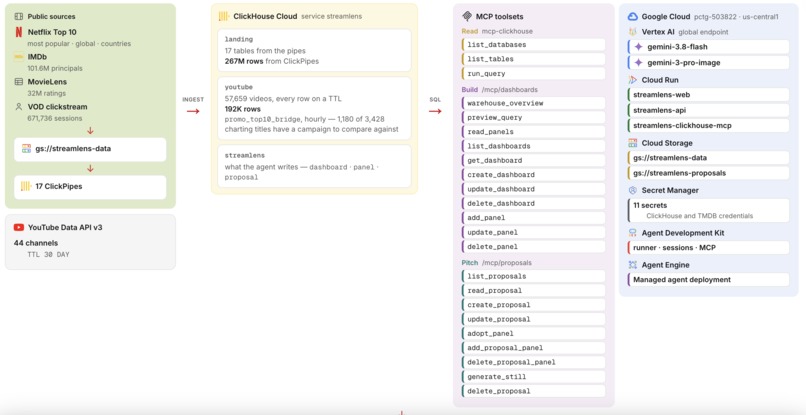Open the 'youtube' database card

314,109
